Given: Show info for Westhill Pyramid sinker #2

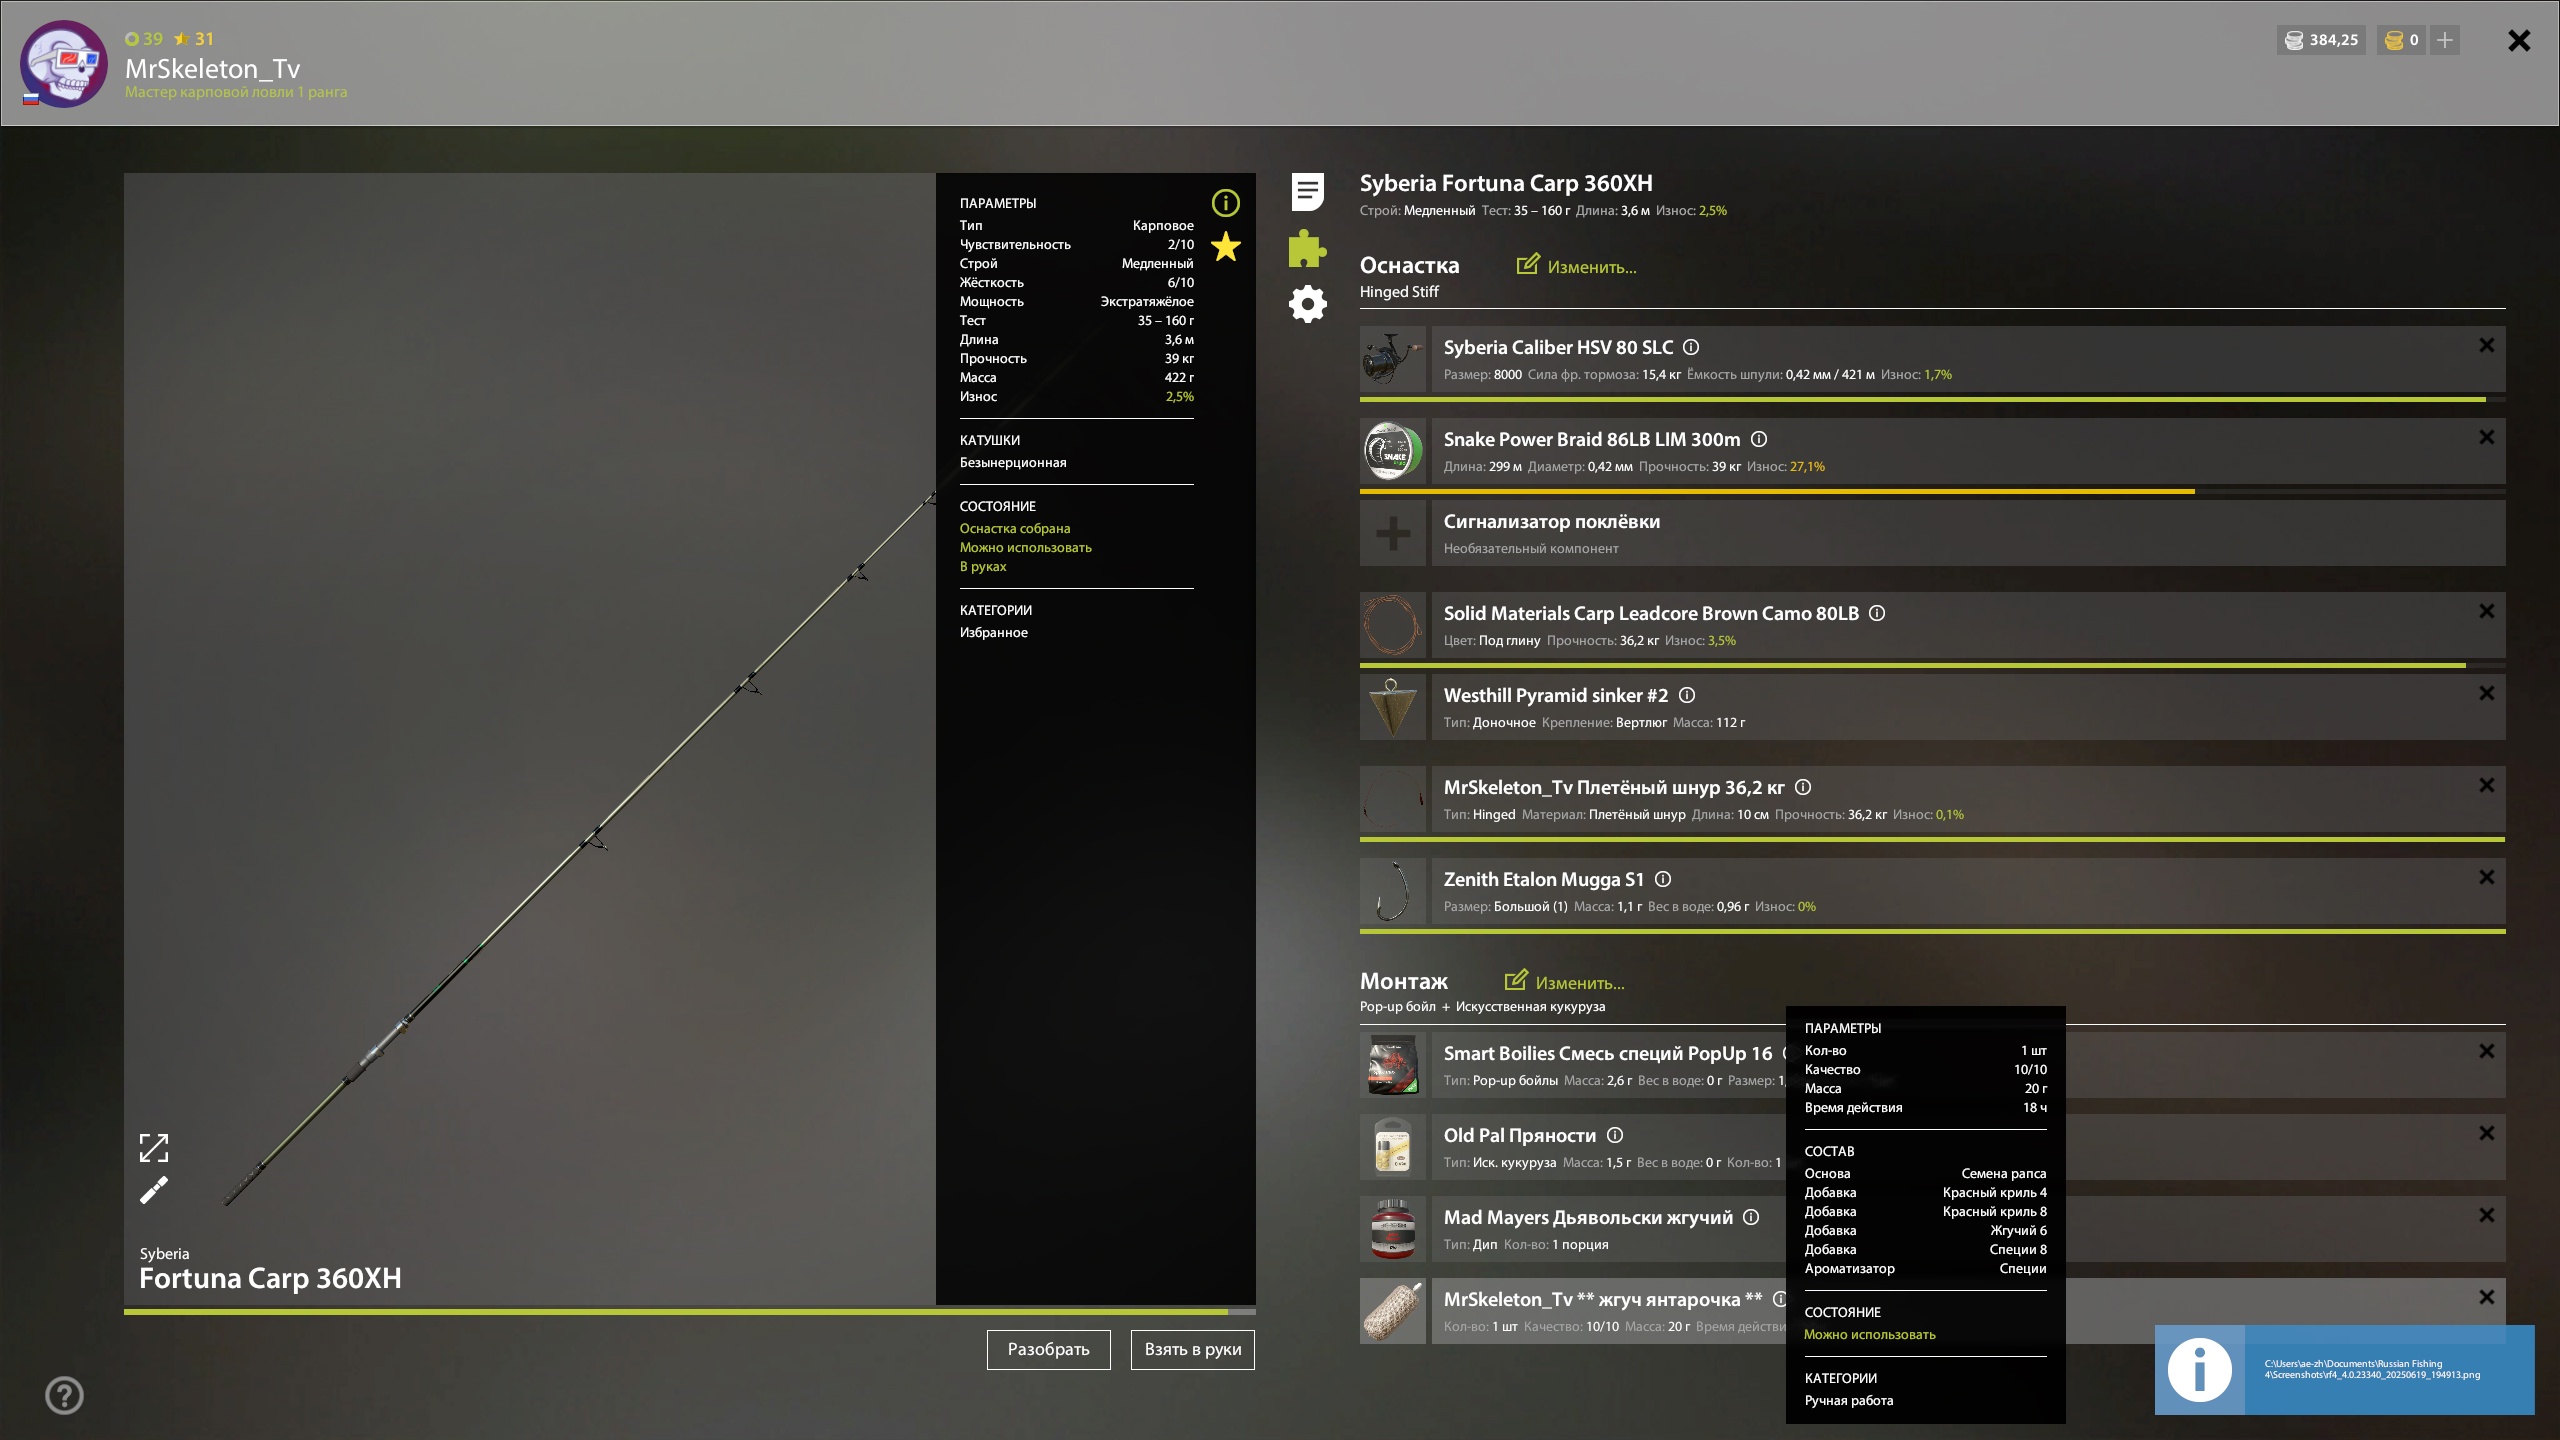Looking at the screenshot, I should pos(1687,695).
